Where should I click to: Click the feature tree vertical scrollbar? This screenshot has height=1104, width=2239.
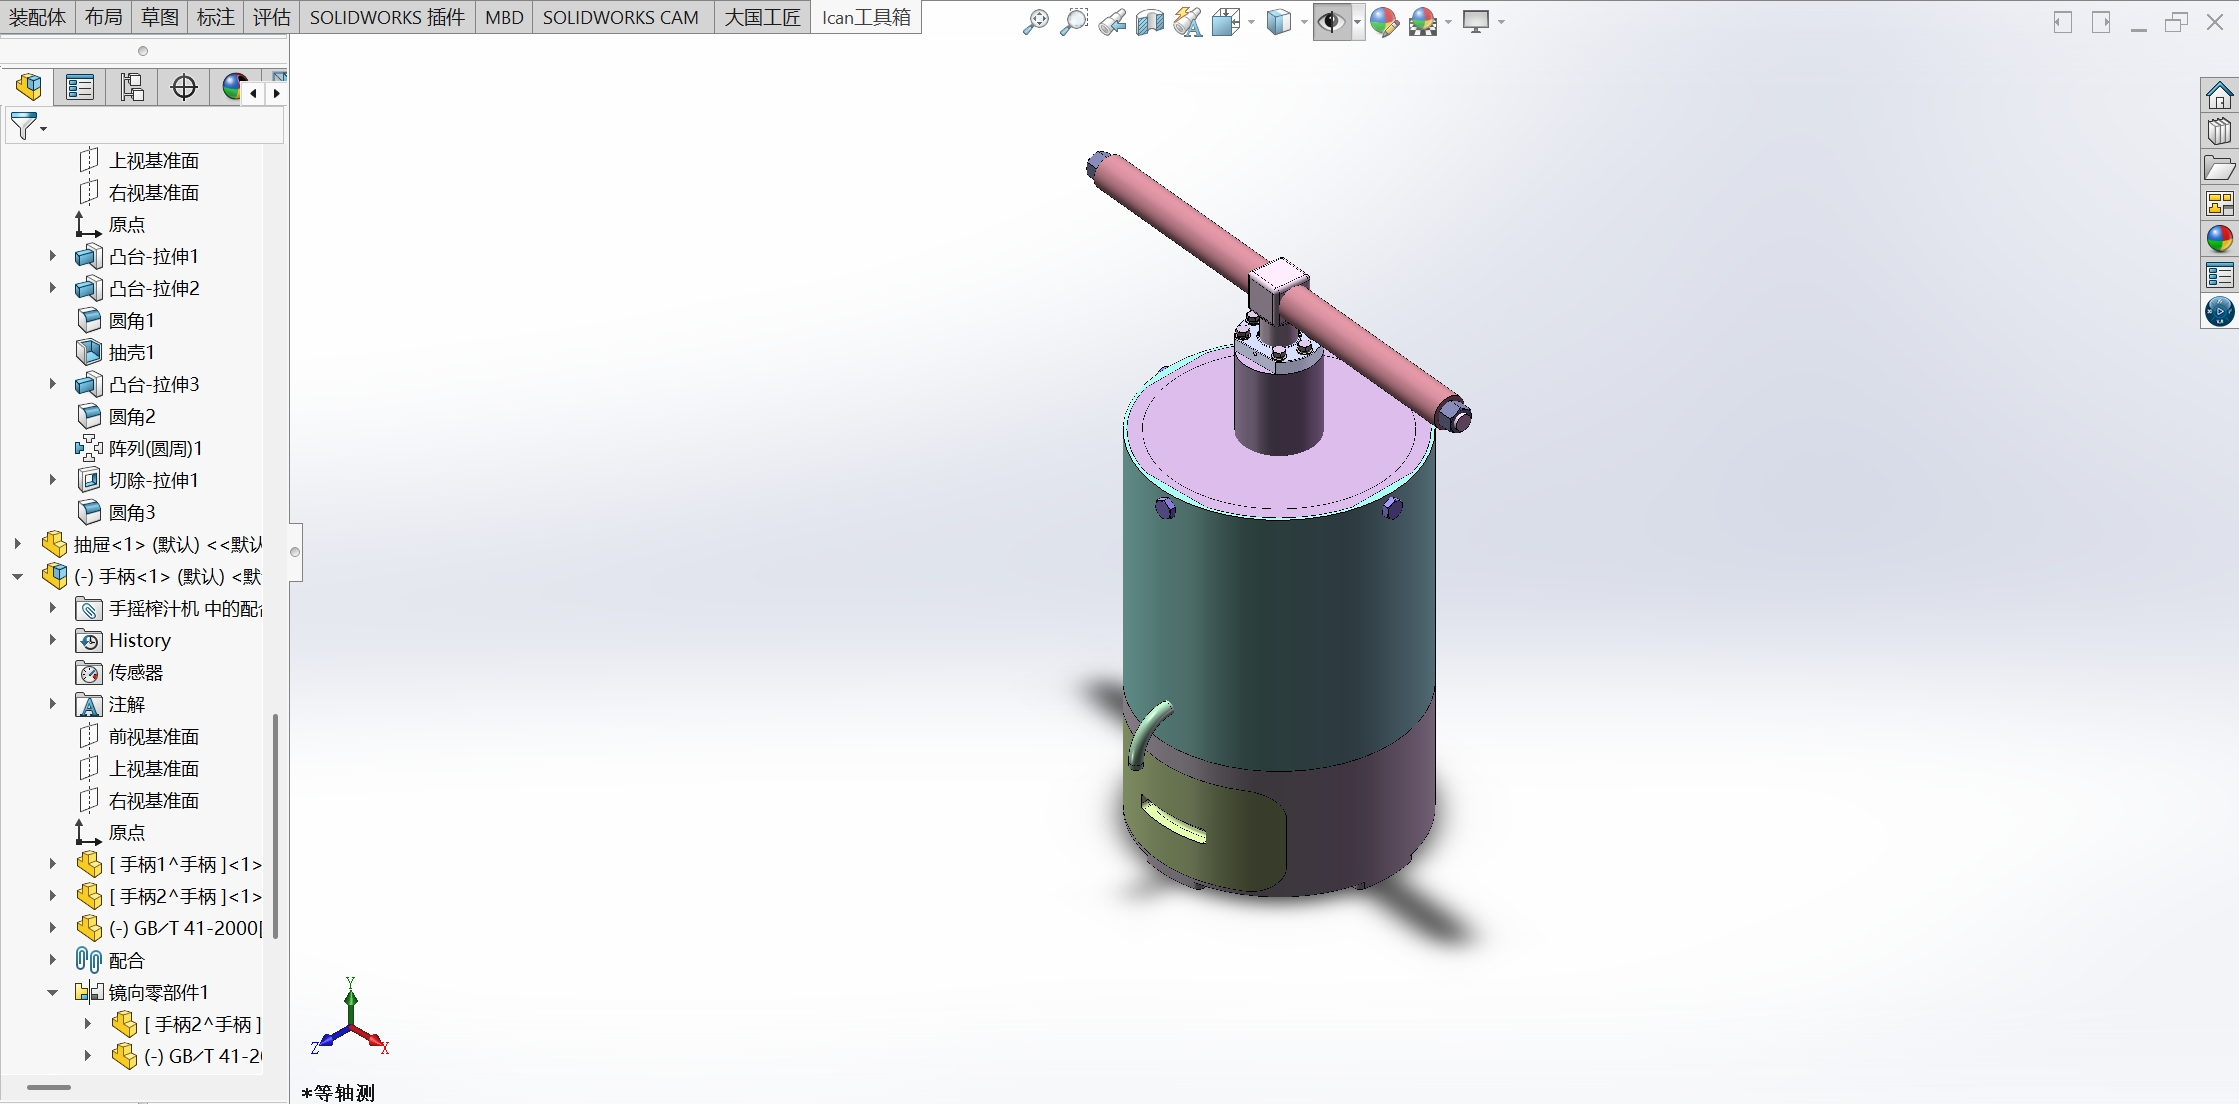275,825
